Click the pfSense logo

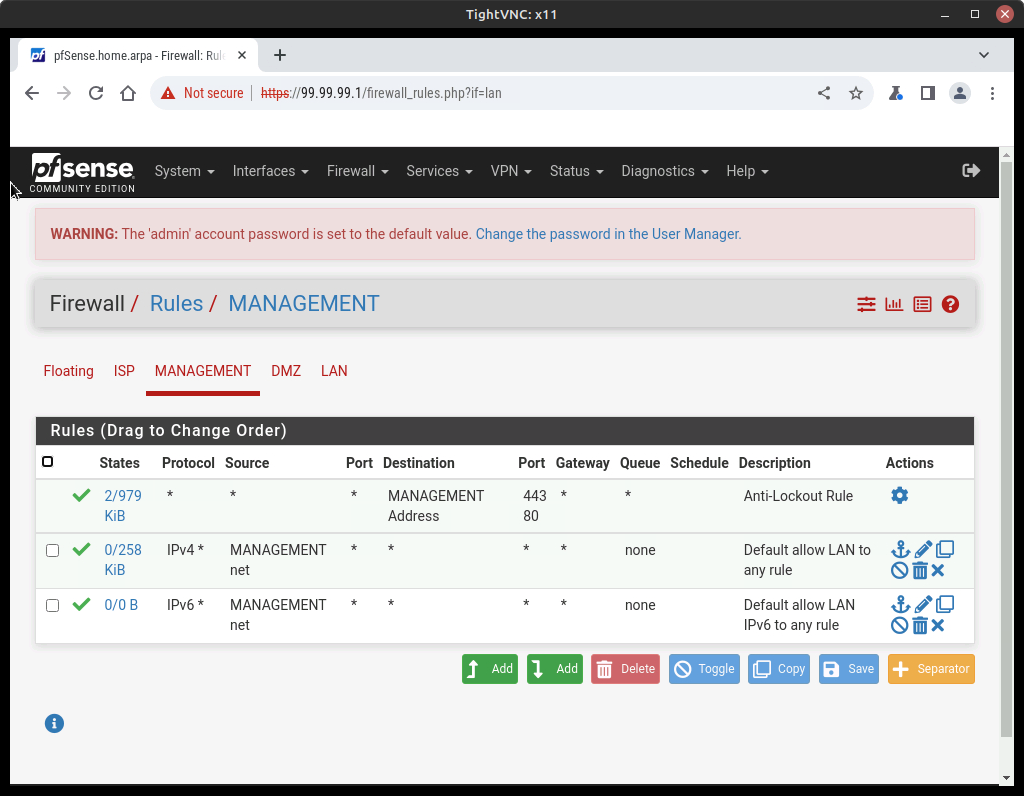[x=82, y=172]
